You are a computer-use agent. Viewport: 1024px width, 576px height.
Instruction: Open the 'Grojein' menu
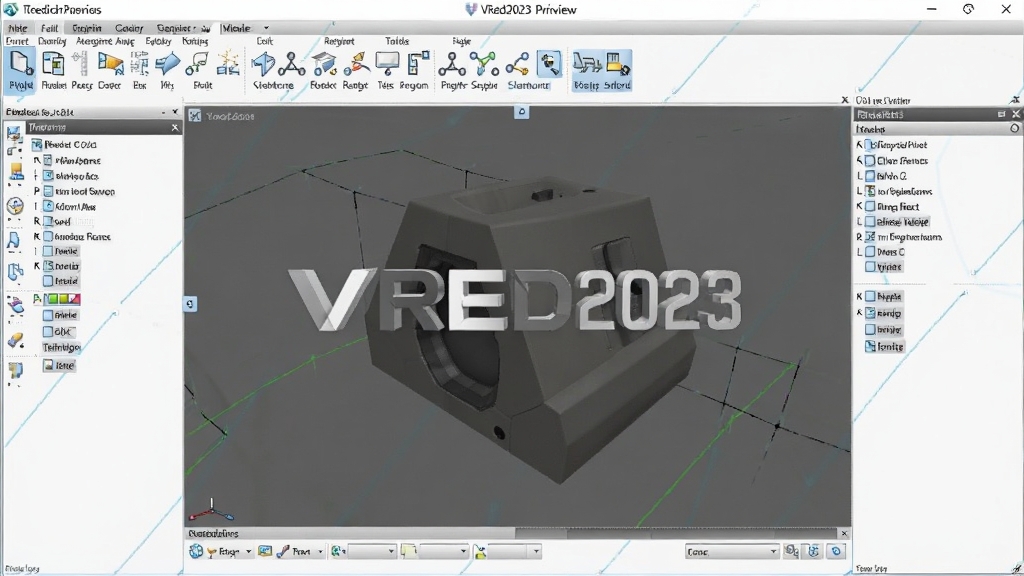click(87, 28)
